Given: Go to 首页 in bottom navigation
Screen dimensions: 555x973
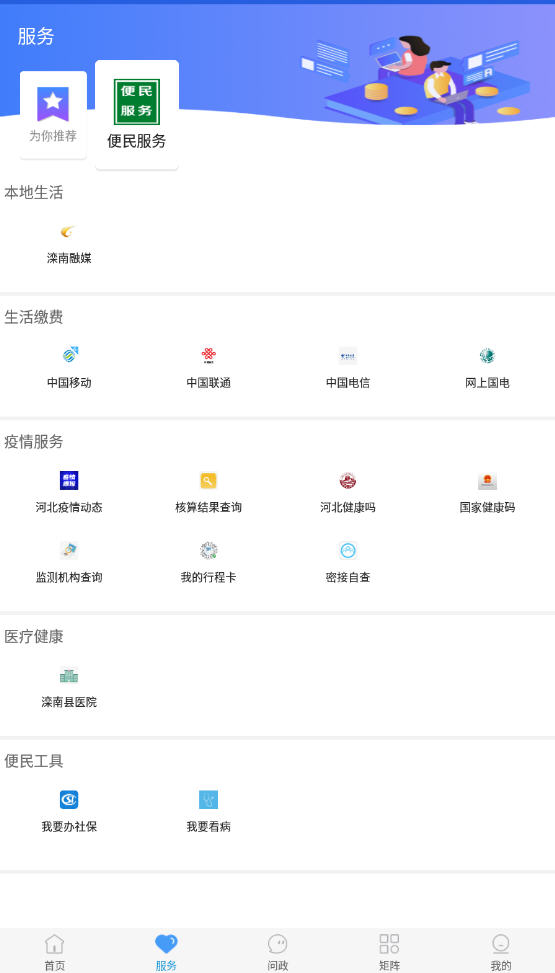Looking at the screenshot, I should (55, 952).
